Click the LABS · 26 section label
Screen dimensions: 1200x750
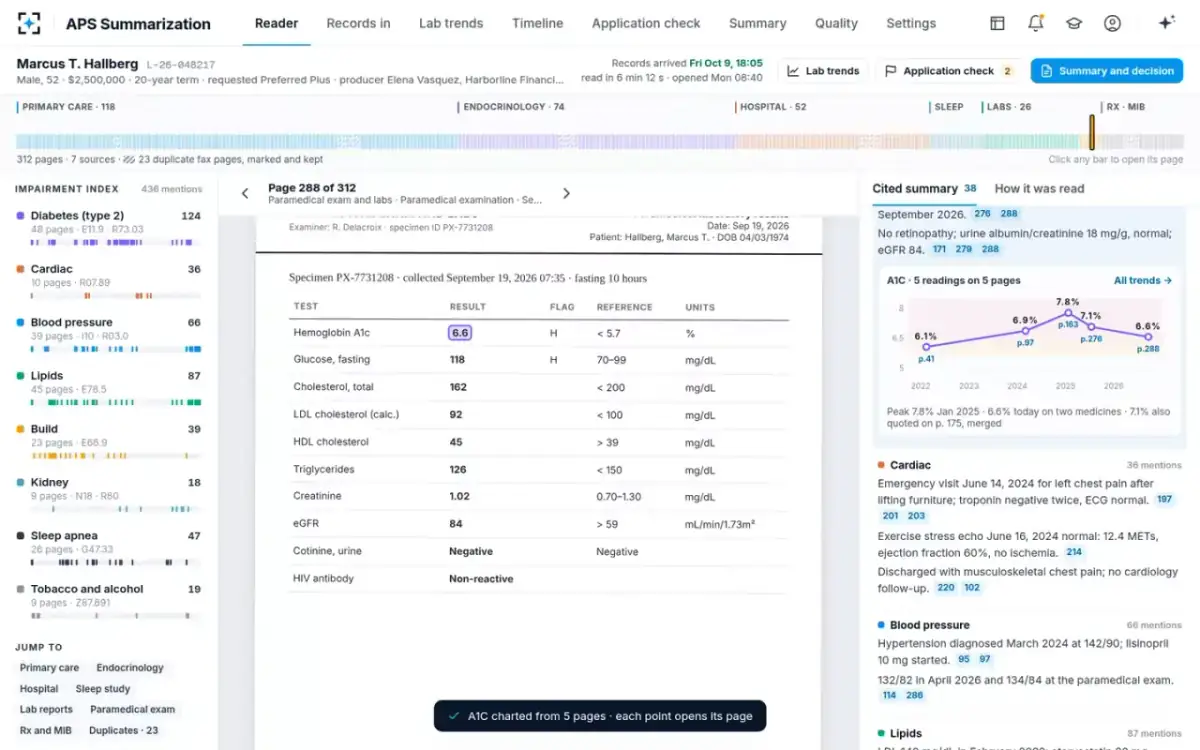[1009, 107]
